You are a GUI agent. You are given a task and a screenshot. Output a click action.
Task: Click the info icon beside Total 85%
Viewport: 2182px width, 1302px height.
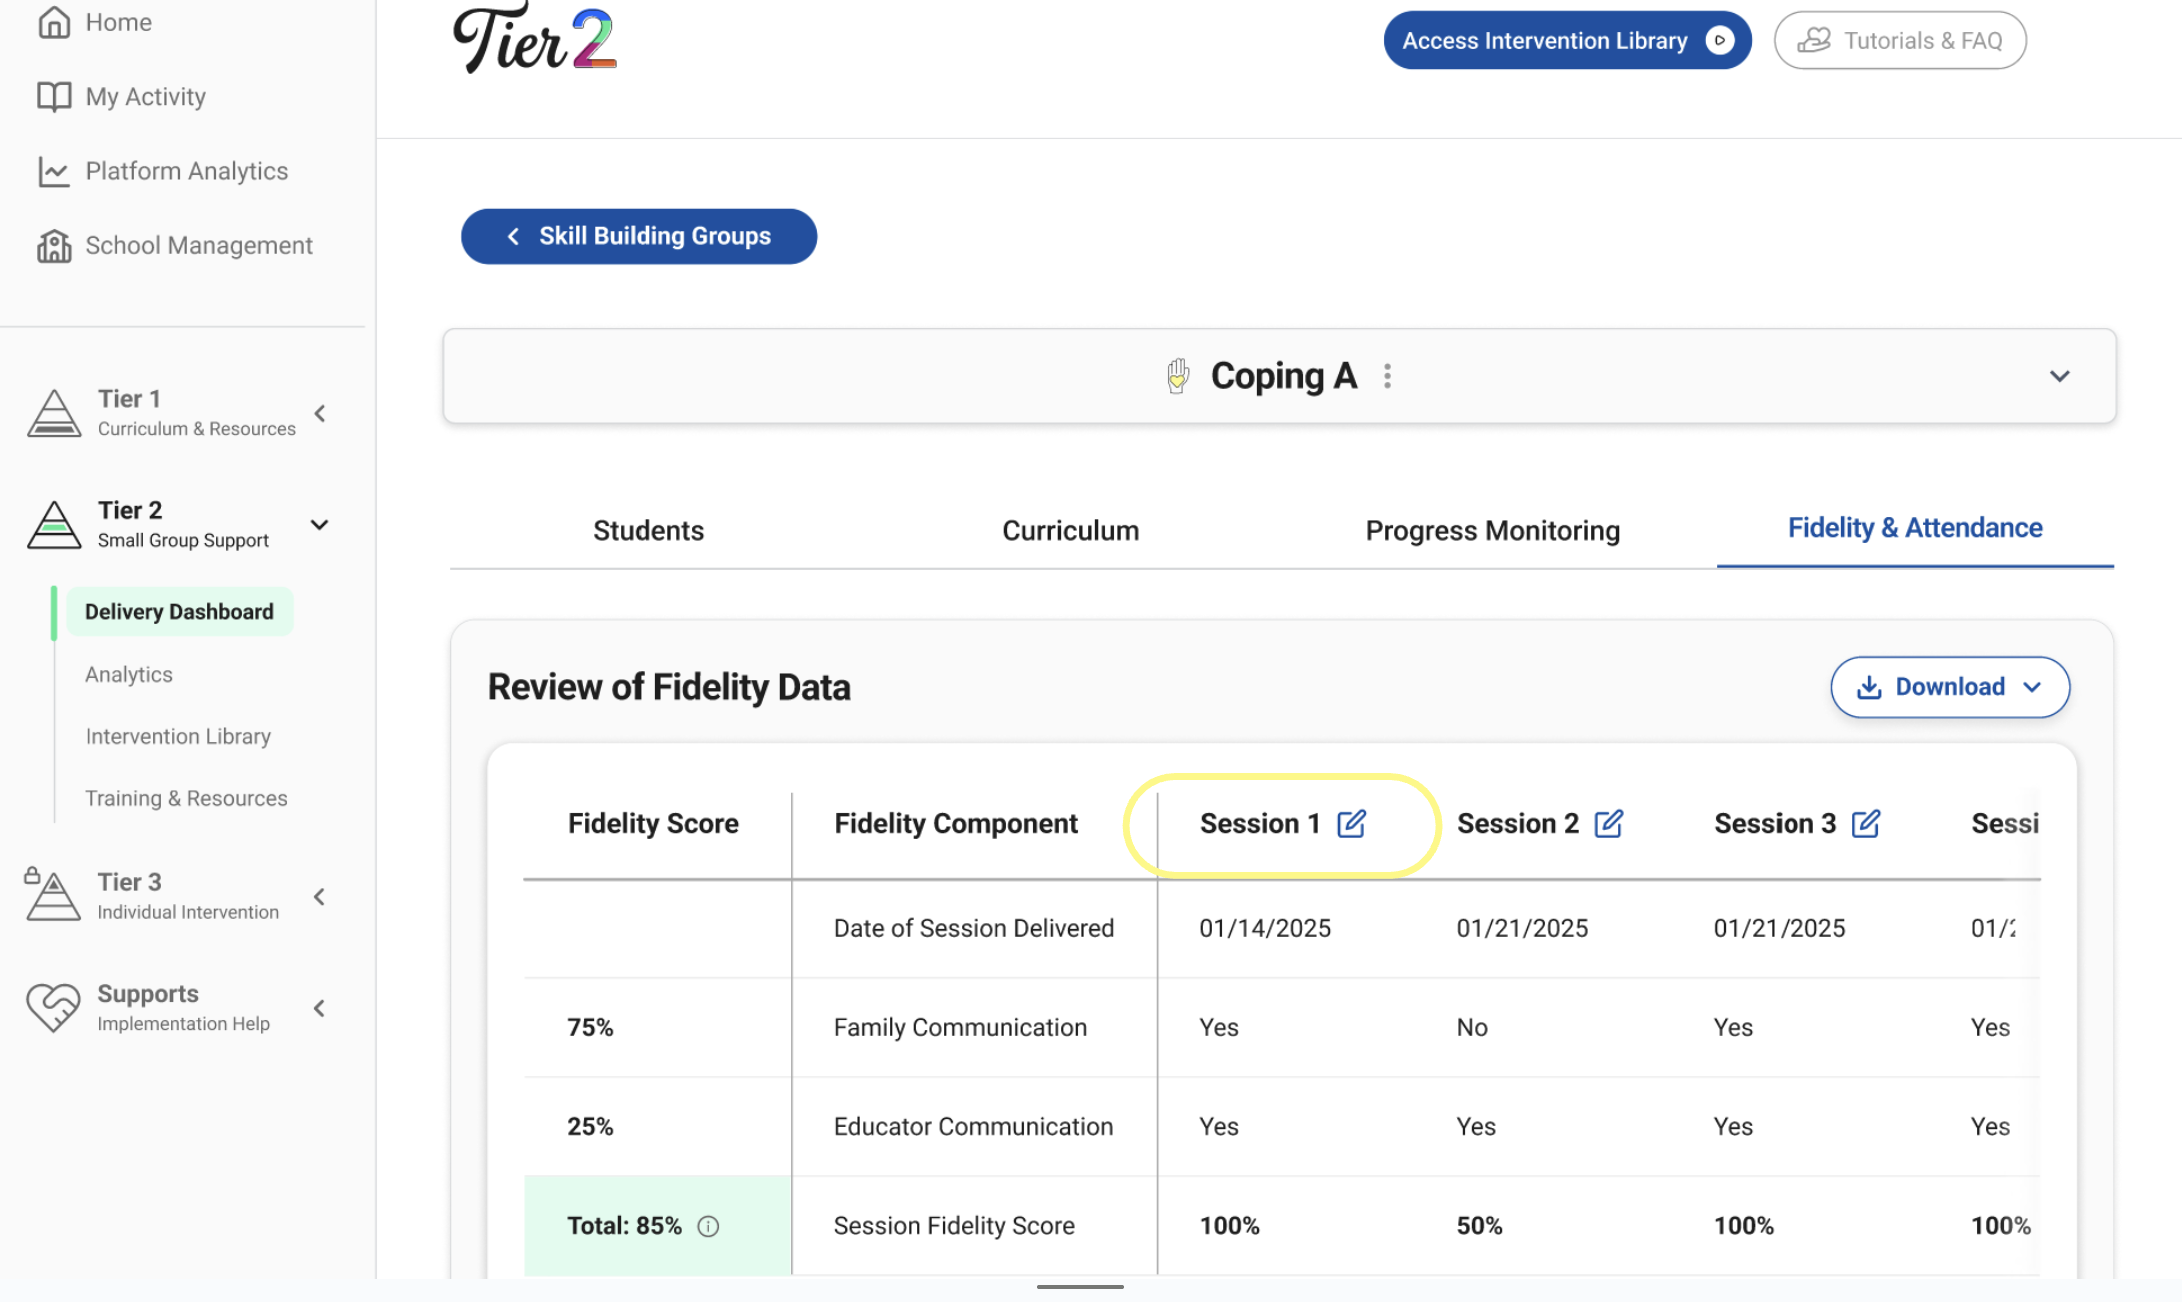point(708,1226)
